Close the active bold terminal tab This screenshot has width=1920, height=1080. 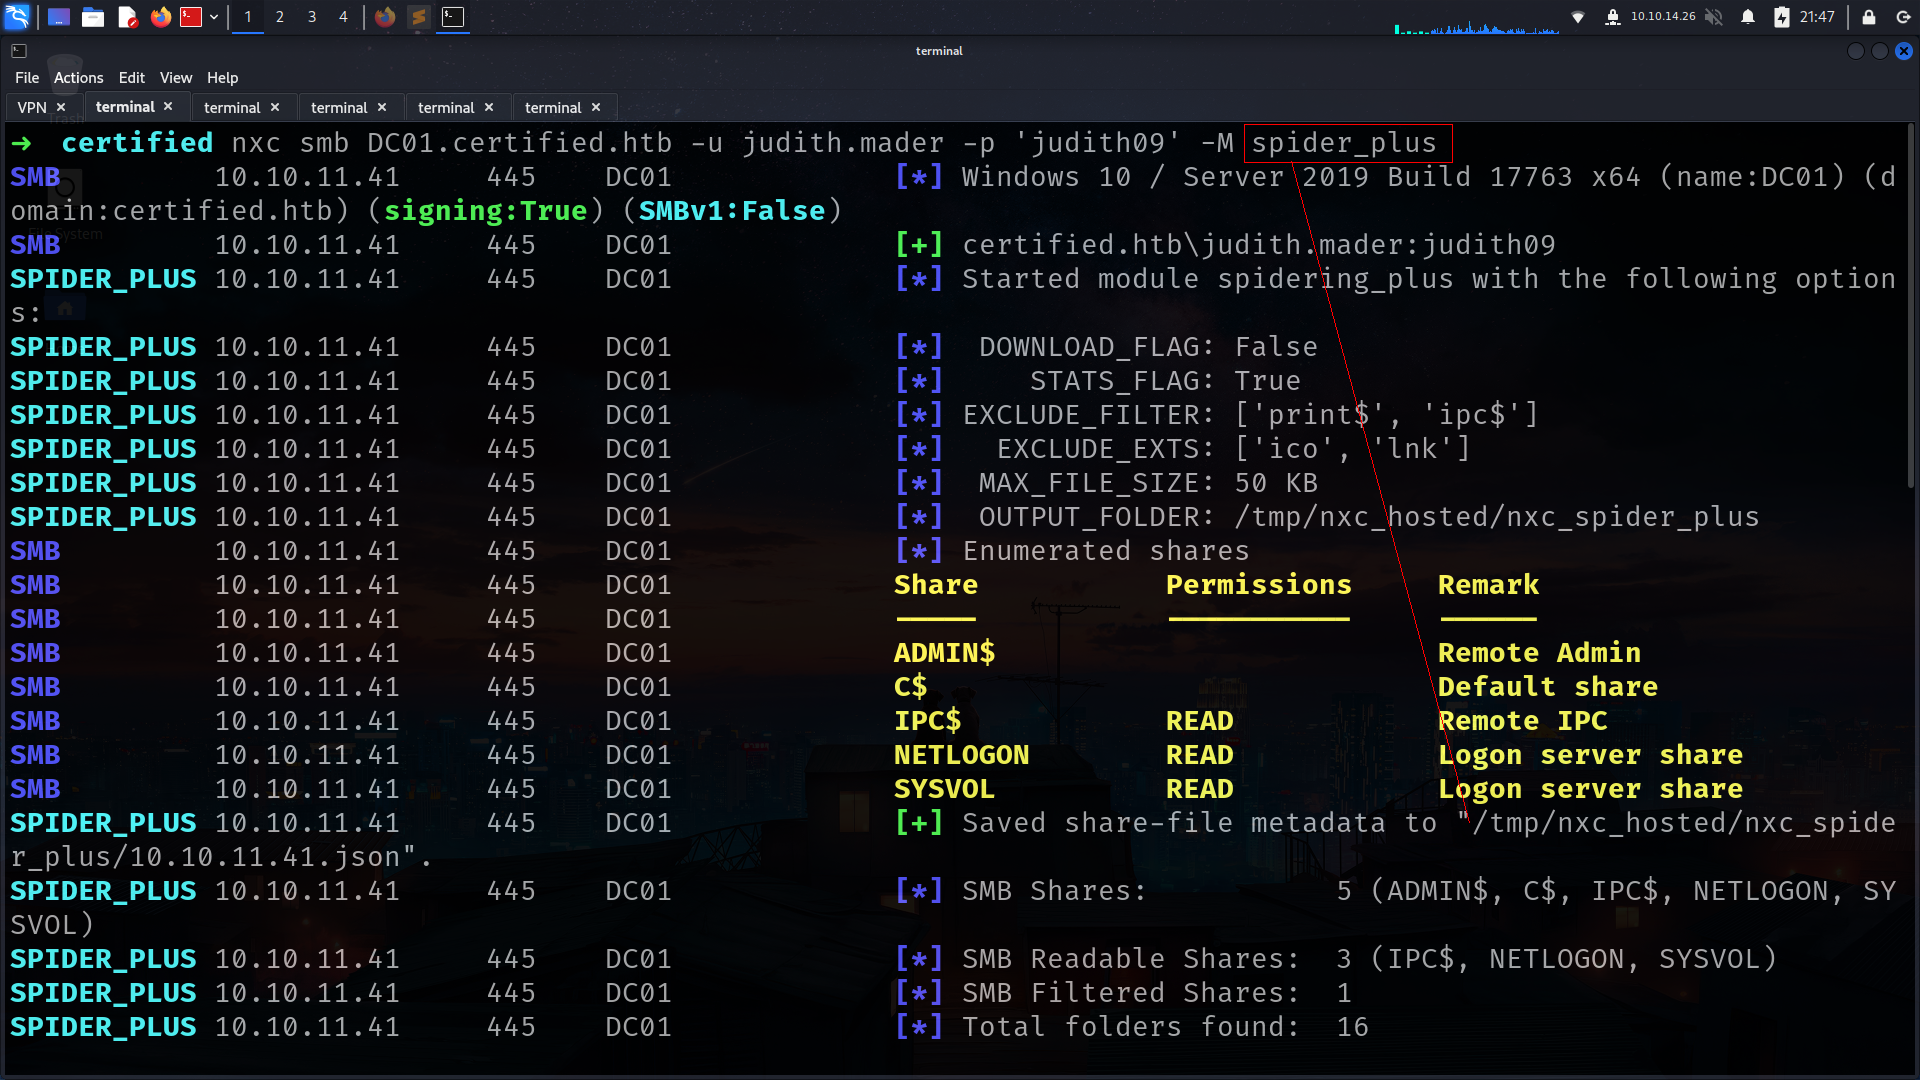click(168, 106)
